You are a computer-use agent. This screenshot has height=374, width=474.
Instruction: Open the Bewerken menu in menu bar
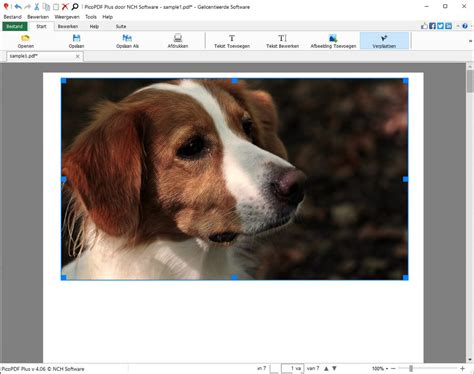[x=38, y=17]
